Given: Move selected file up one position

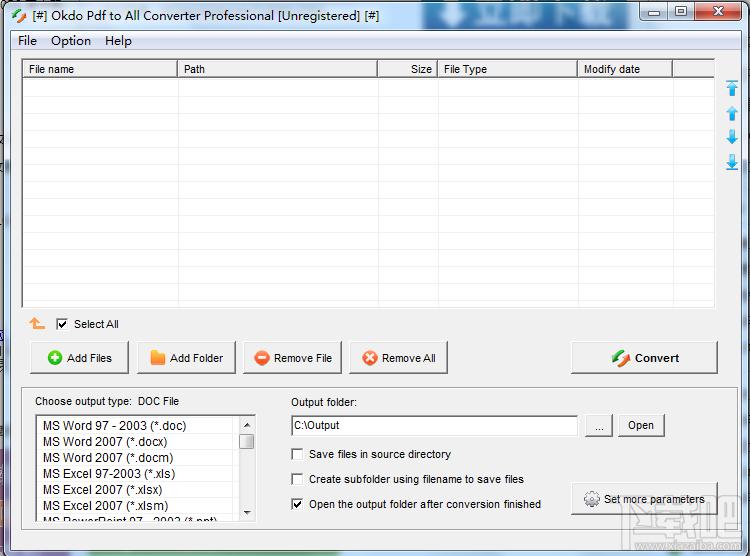Looking at the screenshot, I should (x=731, y=113).
